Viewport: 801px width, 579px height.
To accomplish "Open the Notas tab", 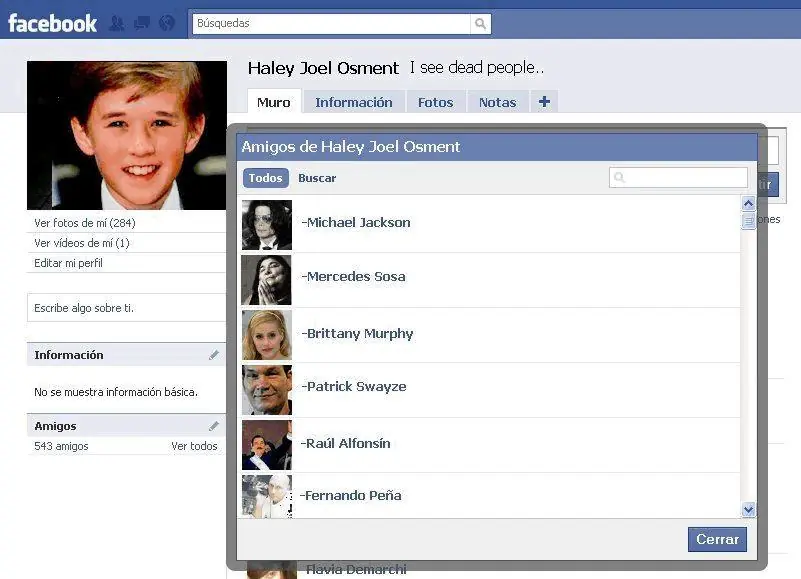I will pos(498,102).
